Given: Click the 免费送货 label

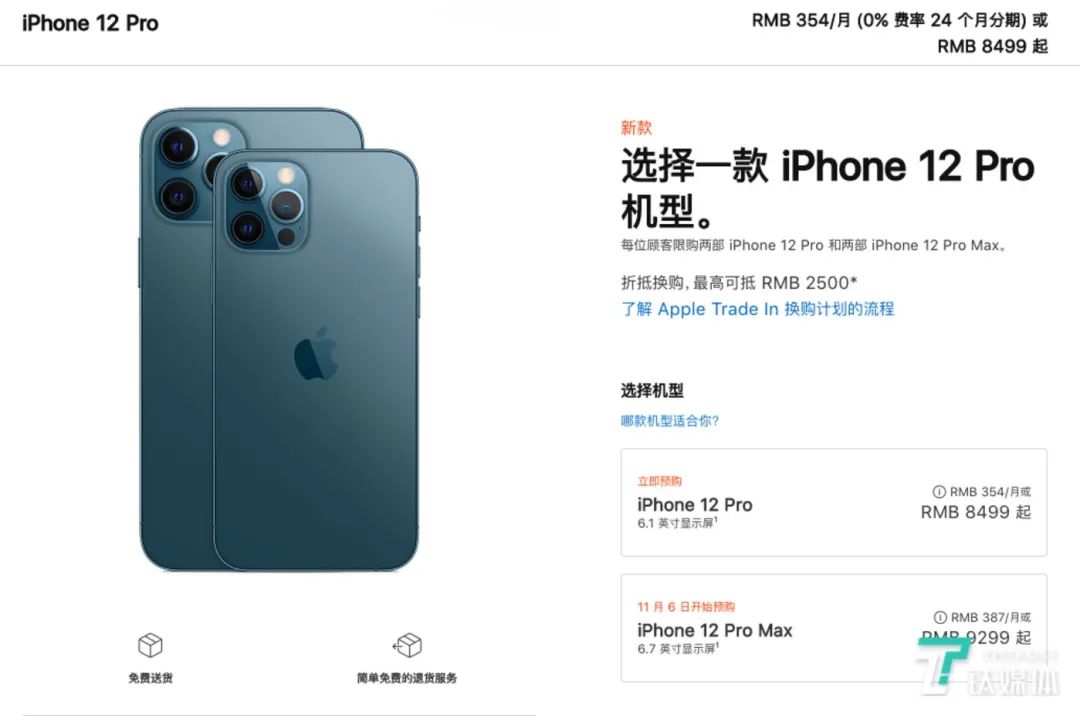Looking at the screenshot, I should click(x=150, y=678).
